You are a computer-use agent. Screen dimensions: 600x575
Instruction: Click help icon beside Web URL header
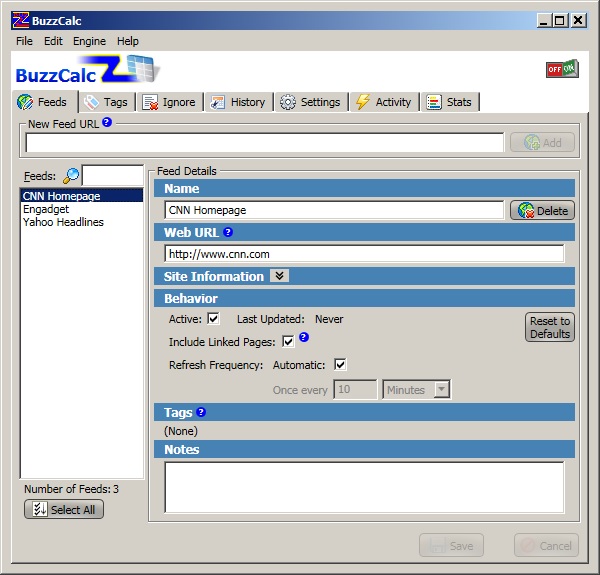pyautogui.click(x=228, y=232)
